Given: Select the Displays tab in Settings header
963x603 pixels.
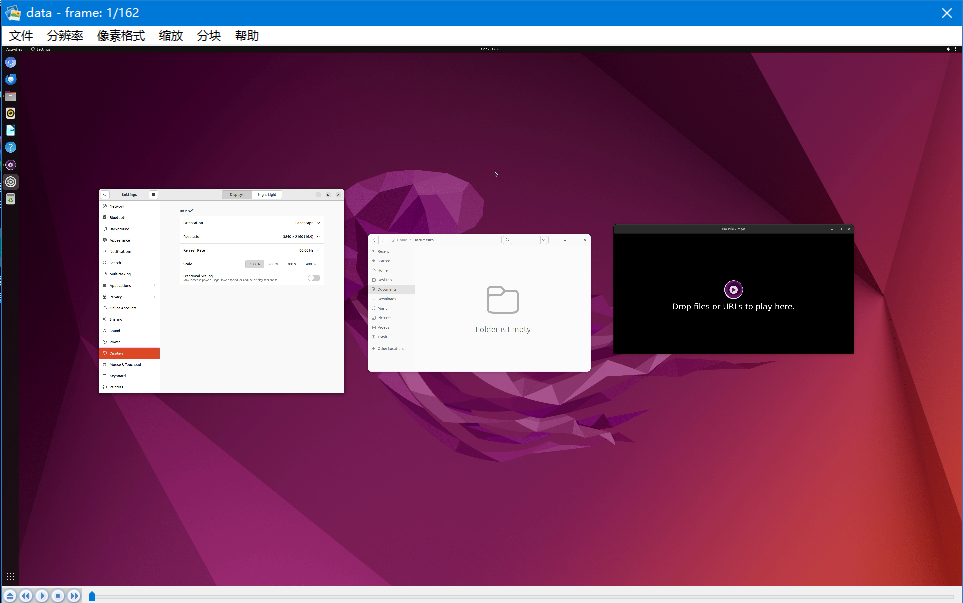Looking at the screenshot, I should 237,195.
